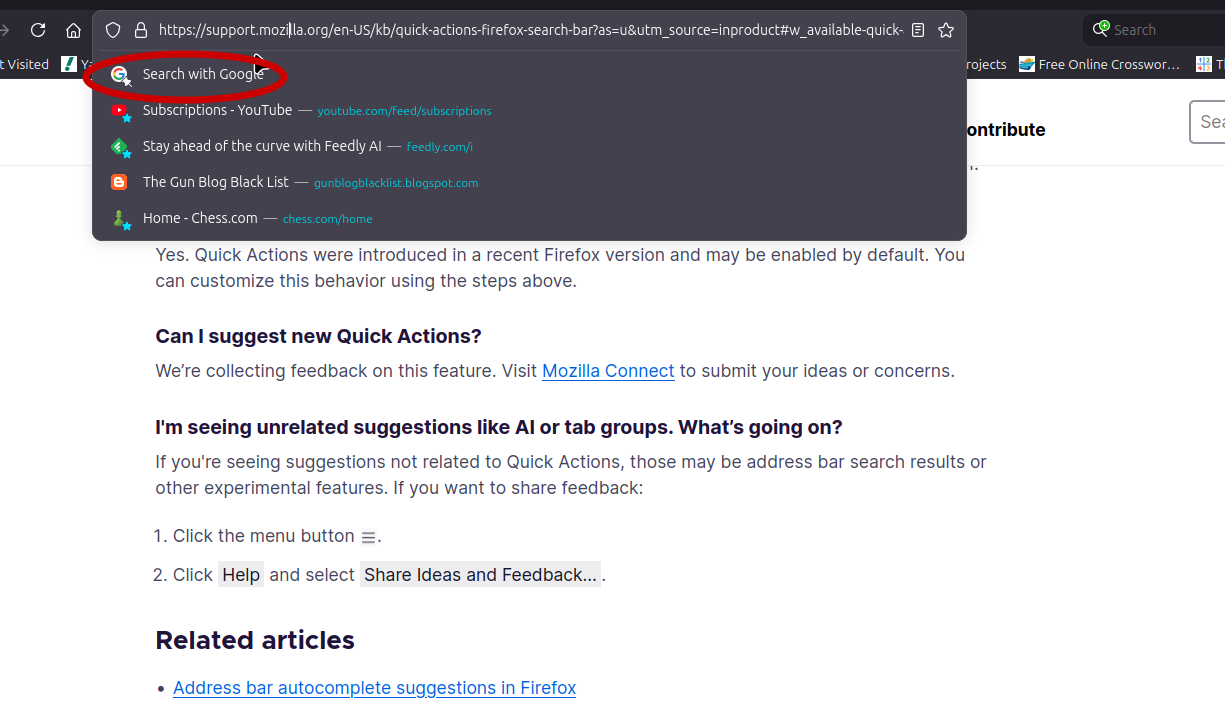Follow the Mozilla Connect link
Image resolution: width=1225 pixels, height=714 pixels.
(x=607, y=371)
